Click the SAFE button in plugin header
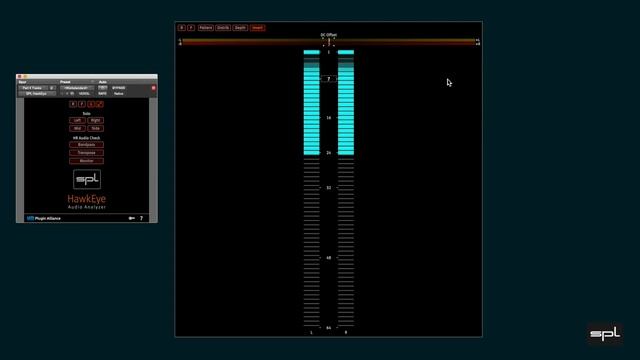Screen dimensions: 640x360 tap(102, 93)
